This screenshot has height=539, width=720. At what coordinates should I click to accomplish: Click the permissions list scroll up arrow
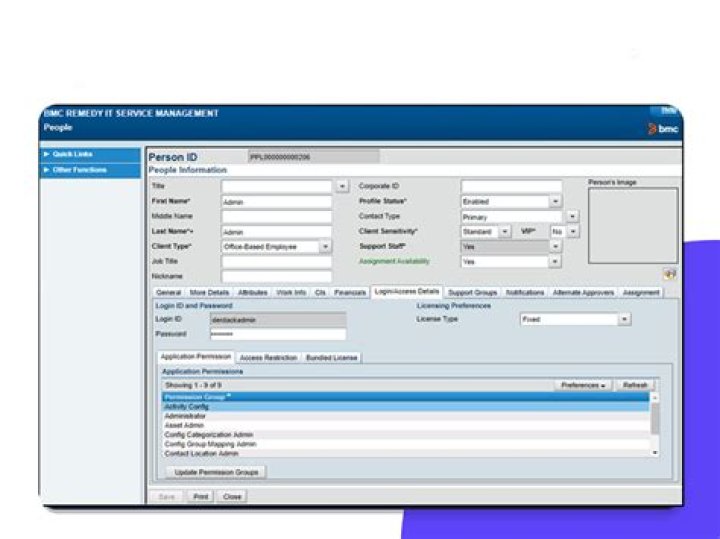click(x=655, y=398)
